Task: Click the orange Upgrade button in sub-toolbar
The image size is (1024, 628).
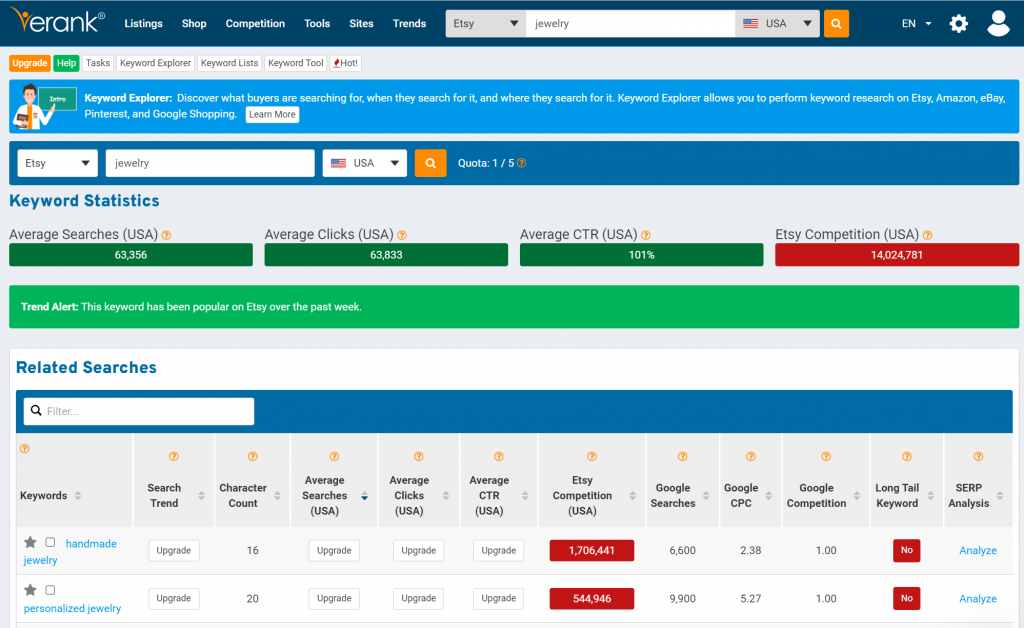Action: 29,63
